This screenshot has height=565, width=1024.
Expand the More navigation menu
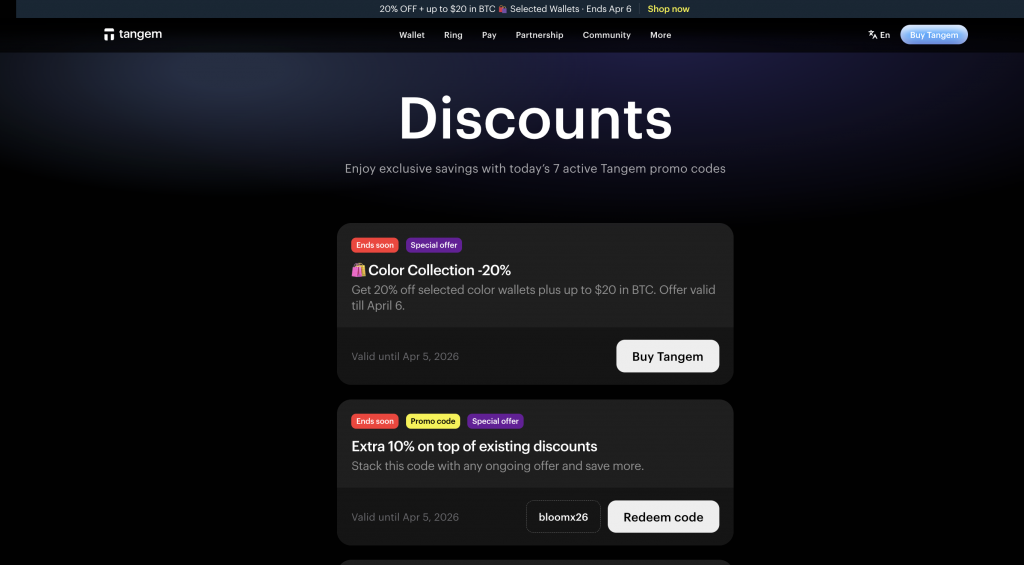(660, 35)
